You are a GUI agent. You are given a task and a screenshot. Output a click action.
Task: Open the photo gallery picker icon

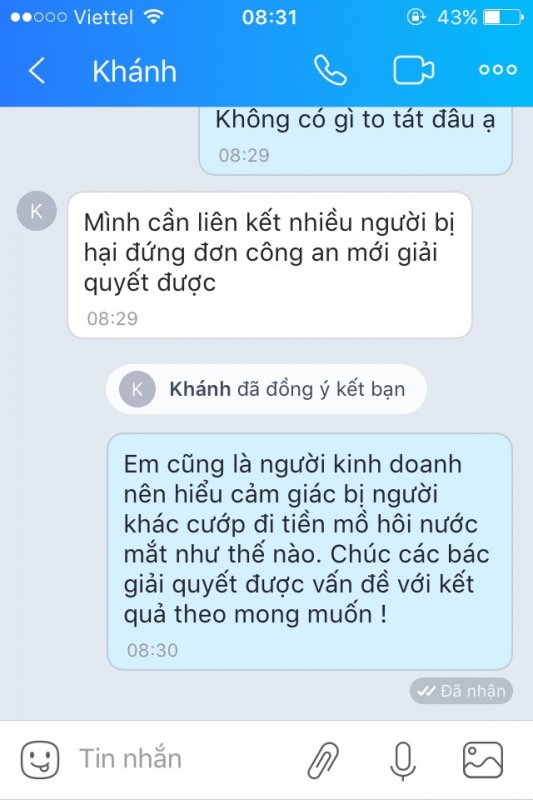(x=483, y=760)
